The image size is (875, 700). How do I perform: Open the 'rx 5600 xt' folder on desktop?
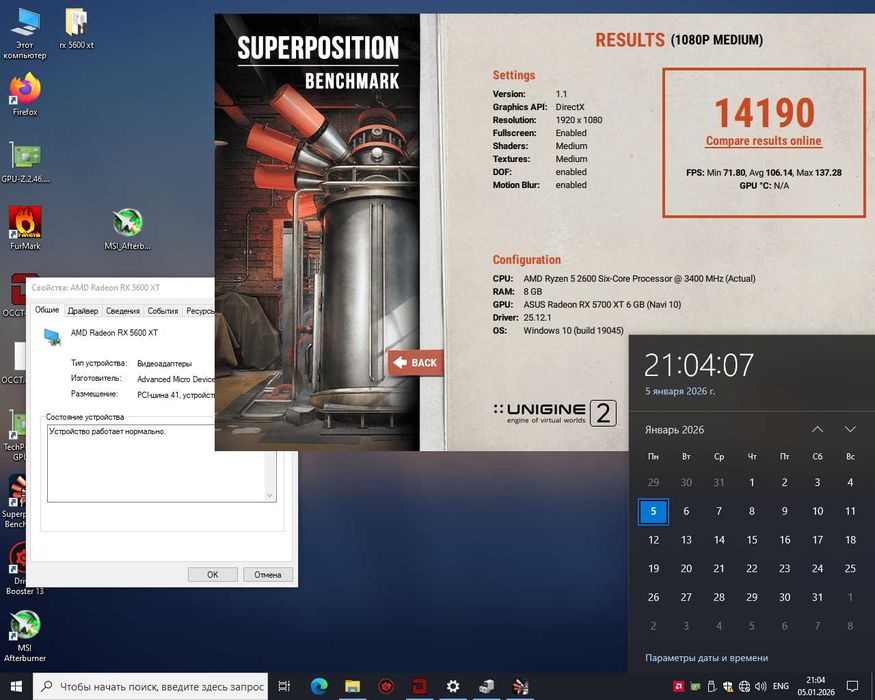[x=76, y=29]
